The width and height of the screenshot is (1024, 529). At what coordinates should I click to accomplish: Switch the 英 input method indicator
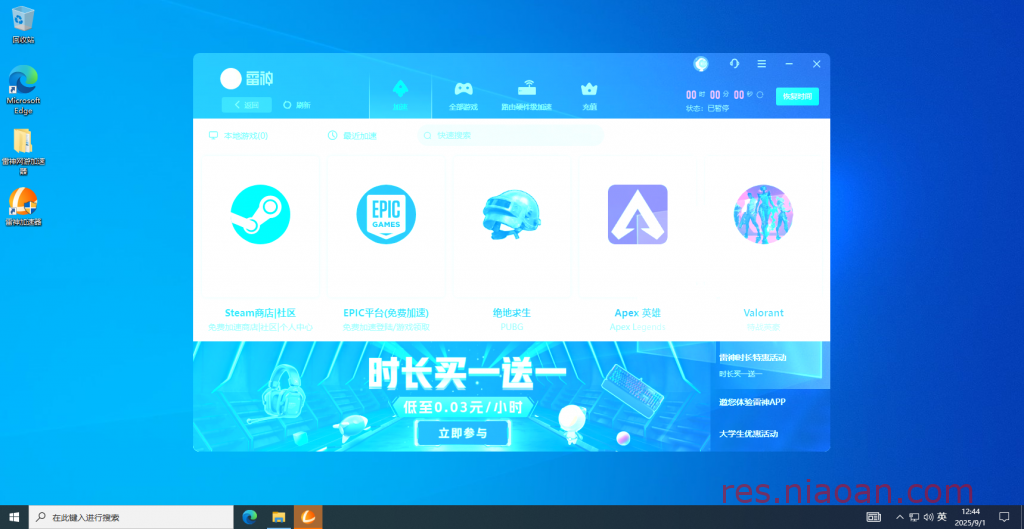pos(942,517)
